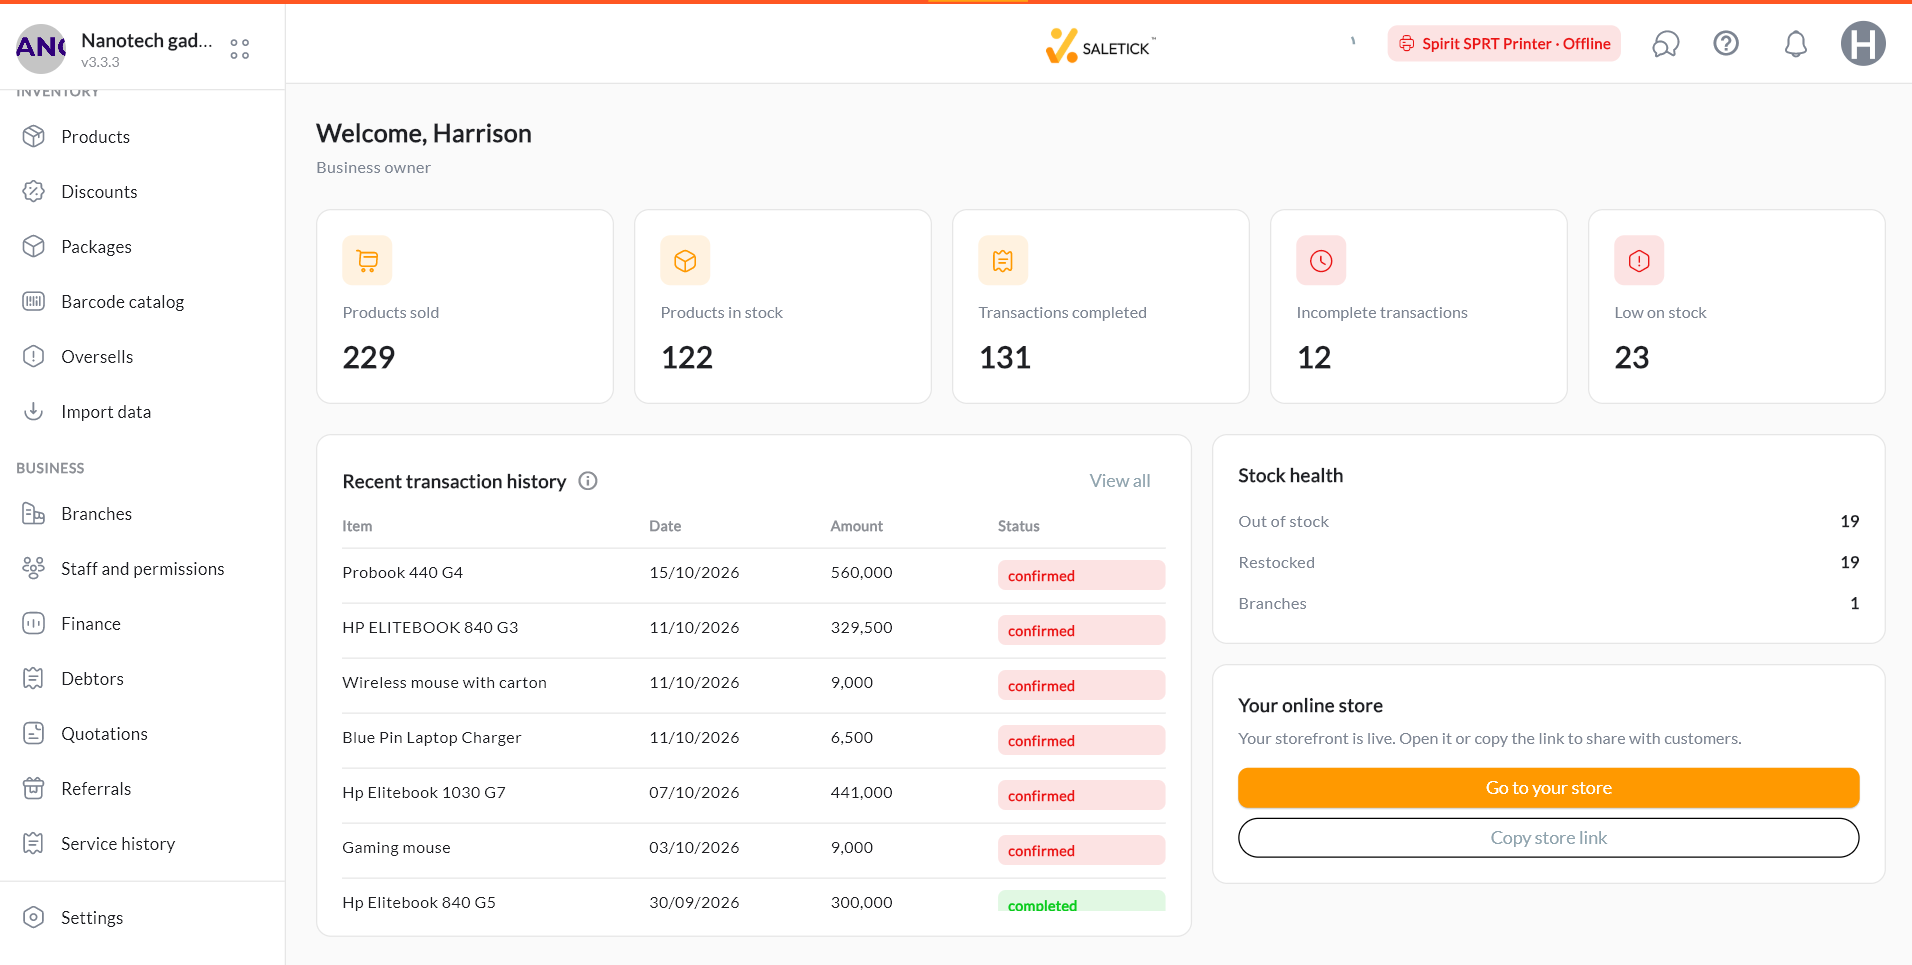
Task: Open the four-dot app switcher icon
Action: tap(240, 48)
